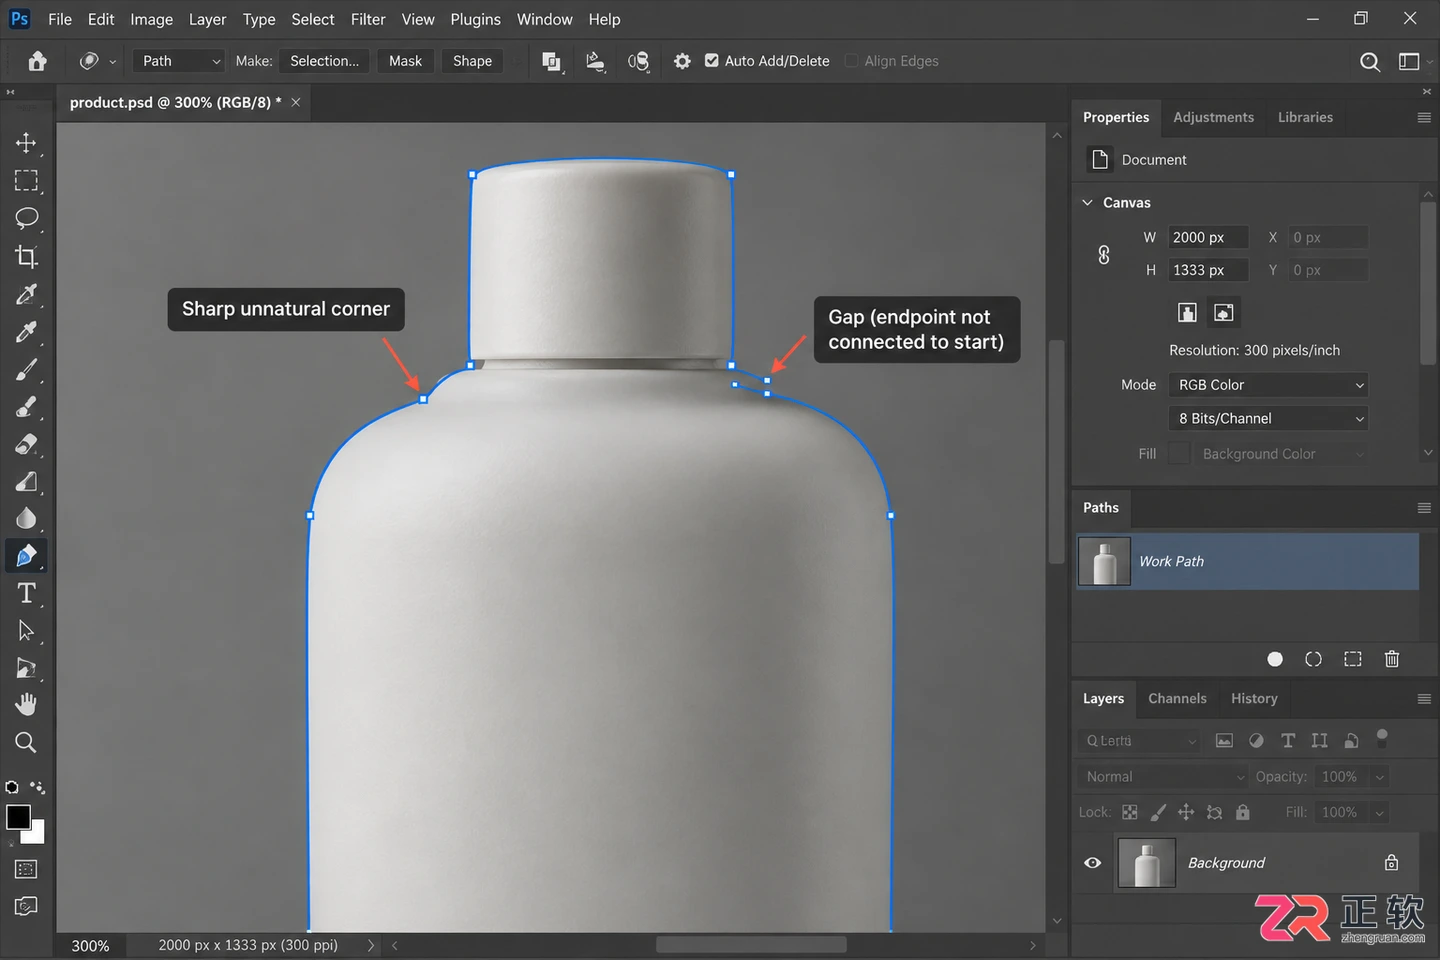
Task: Activate the Zoom tool in toolbar
Action: (26, 742)
